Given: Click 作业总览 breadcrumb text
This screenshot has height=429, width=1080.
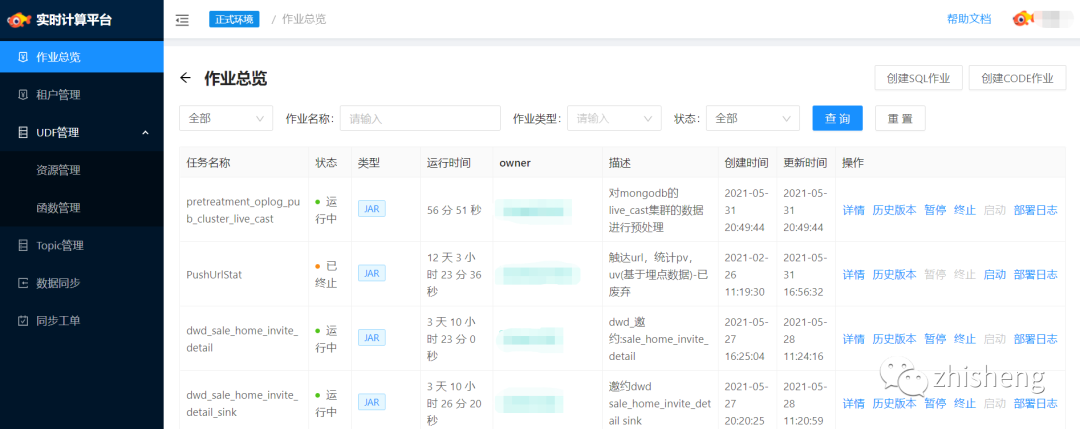Looking at the screenshot, I should (x=304, y=19).
